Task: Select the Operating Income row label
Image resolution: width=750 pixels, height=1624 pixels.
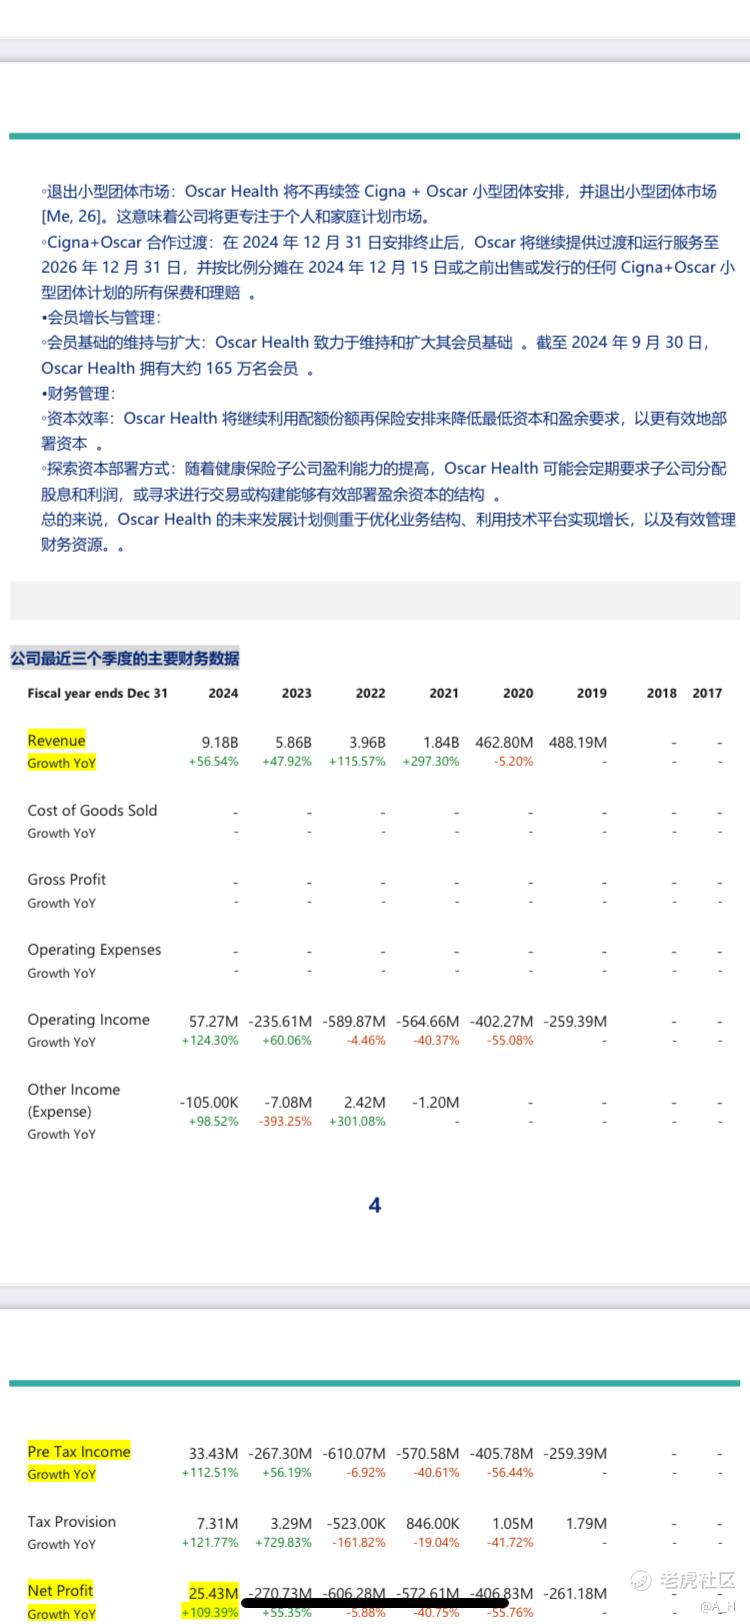Action: coord(88,1020)
